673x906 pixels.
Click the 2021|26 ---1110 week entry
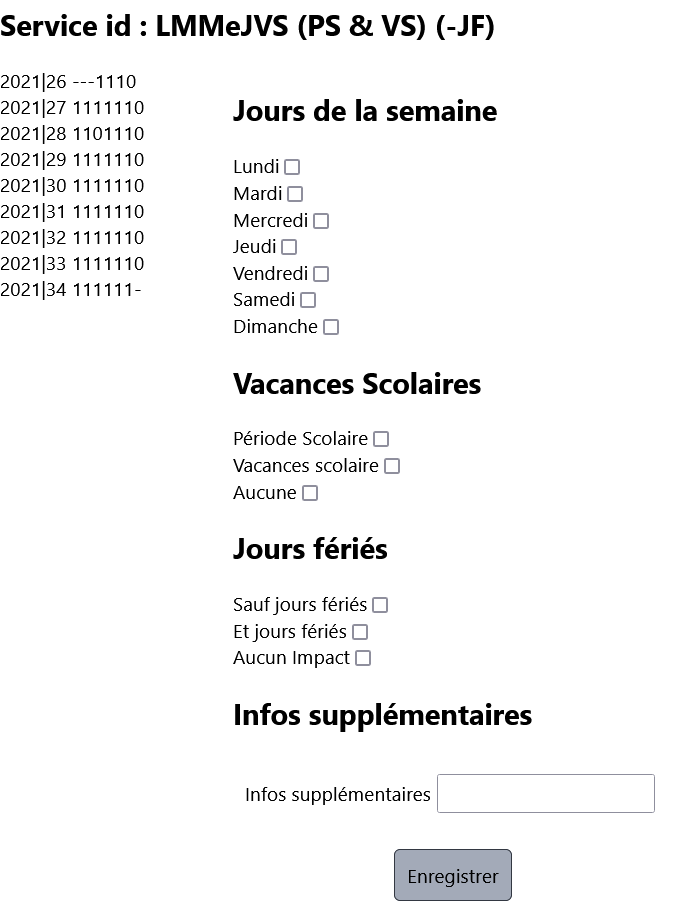[x=68, y=82]
